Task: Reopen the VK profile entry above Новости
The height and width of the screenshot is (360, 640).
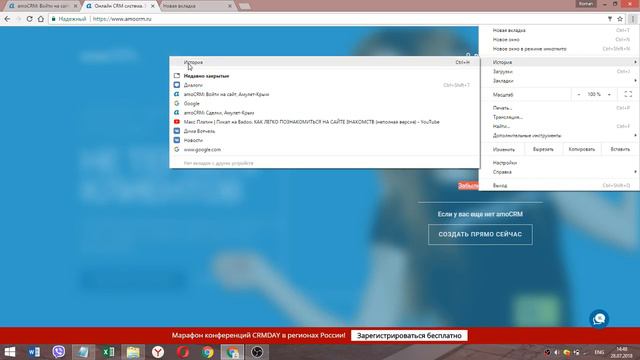Action: tap(324, 131)
